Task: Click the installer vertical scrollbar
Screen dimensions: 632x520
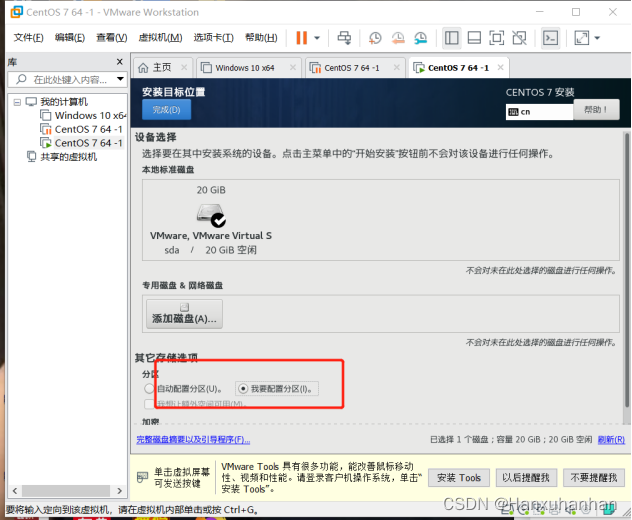Action: [627, 270]
